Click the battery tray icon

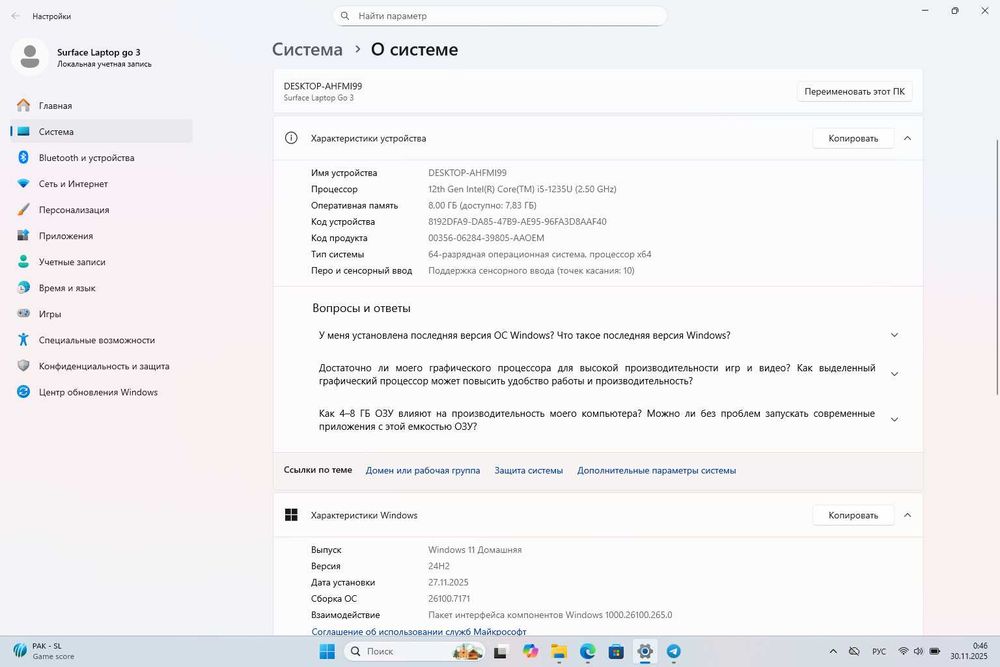[934, 651]
